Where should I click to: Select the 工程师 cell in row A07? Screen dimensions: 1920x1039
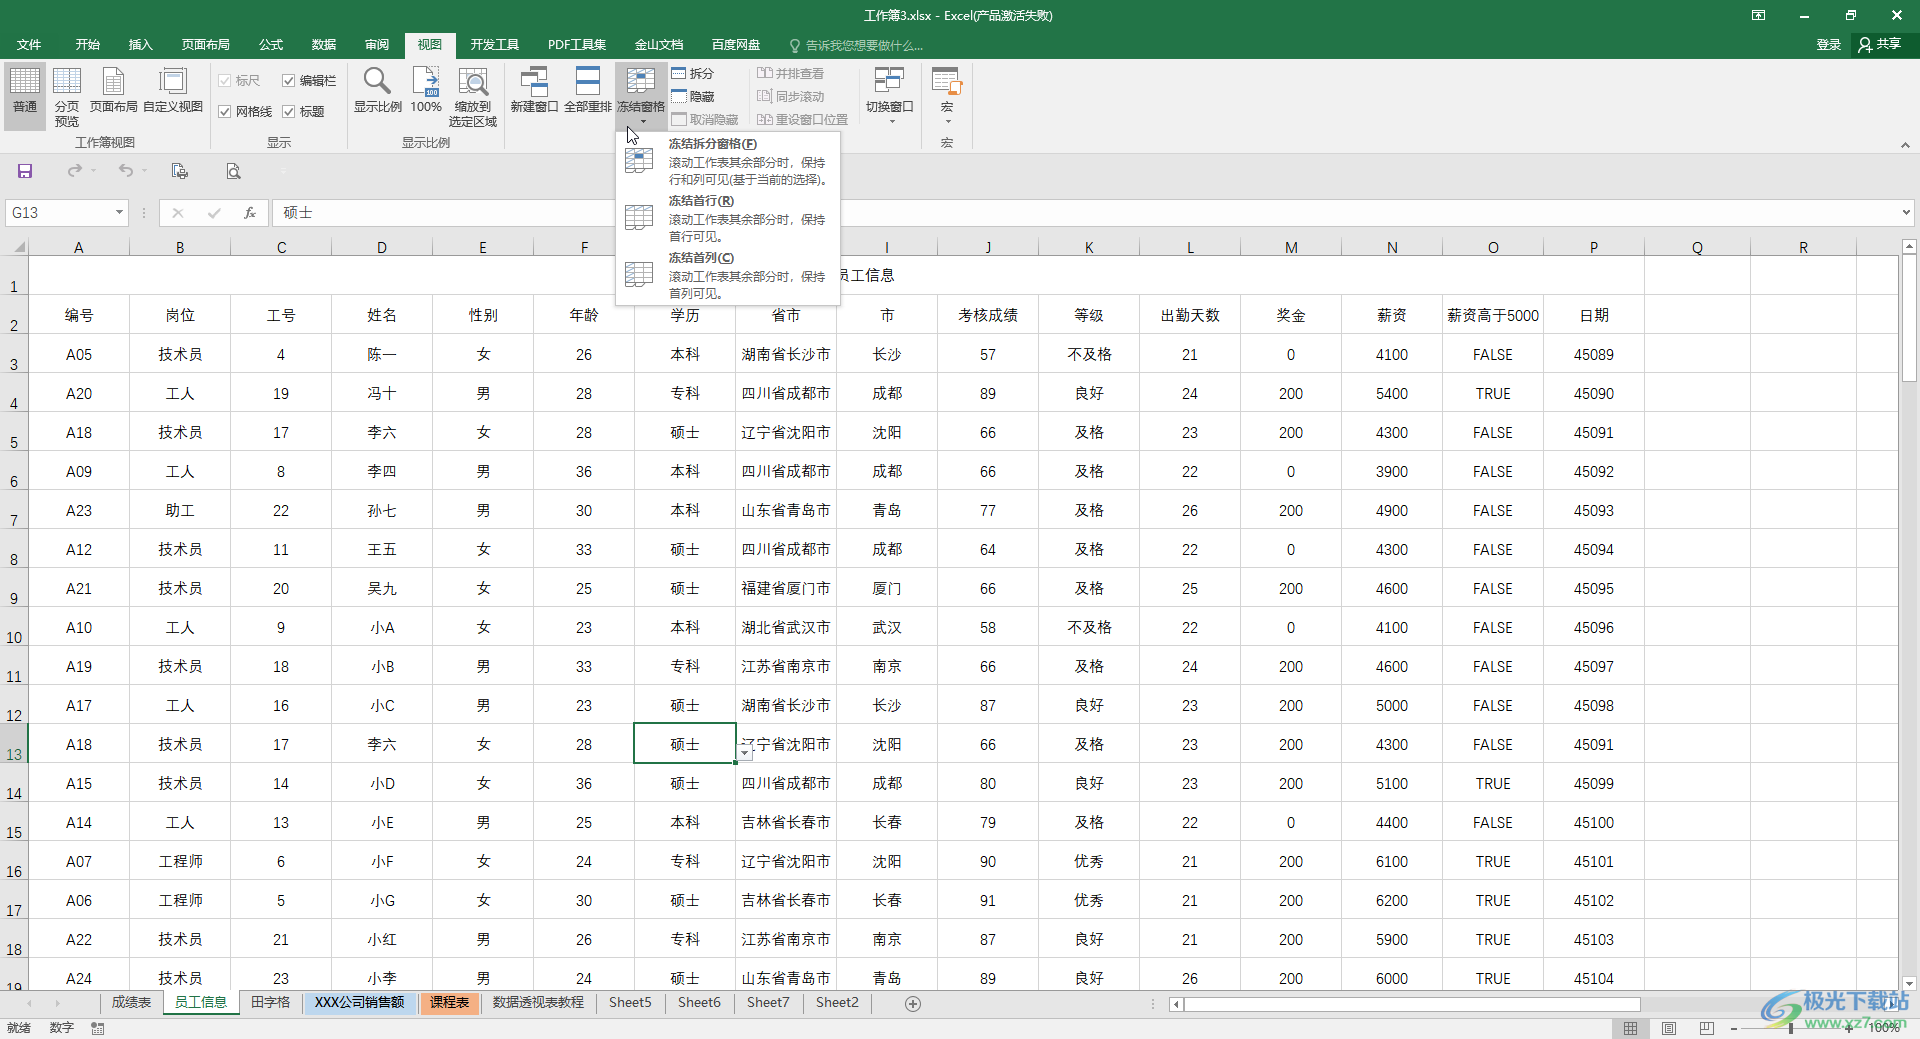click(180, 861)
